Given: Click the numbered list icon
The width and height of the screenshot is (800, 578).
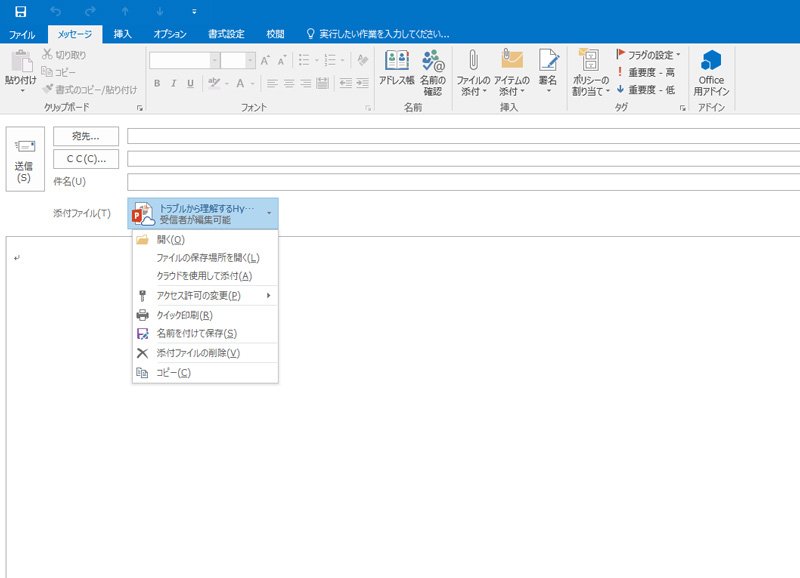Looking at the screenshot, I should pyautogui.click(x=330, y=60).
